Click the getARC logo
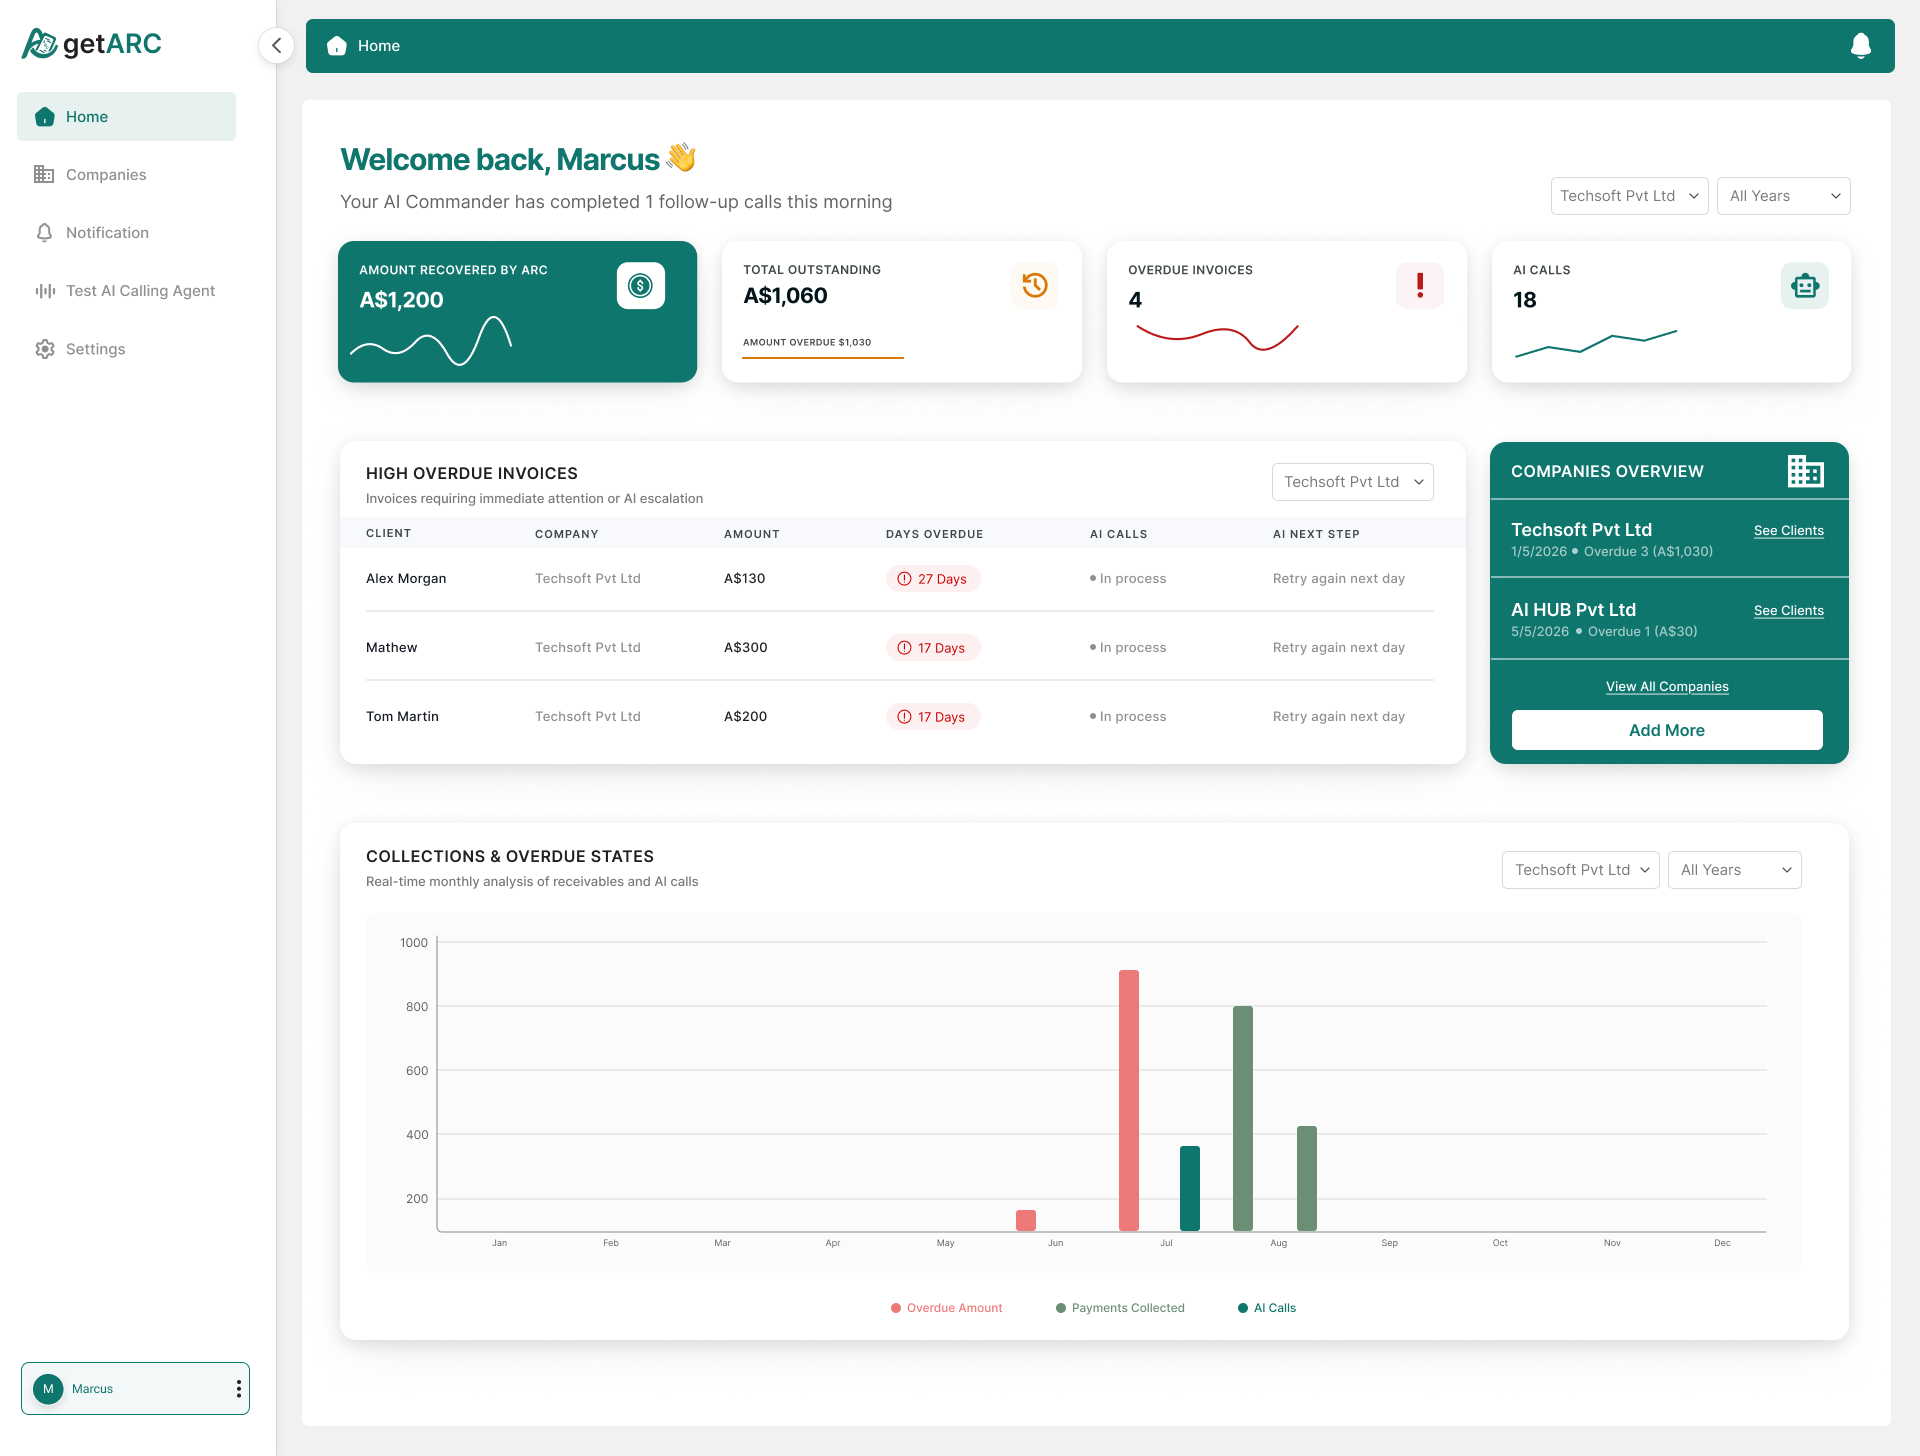Image resolution: width=1920 pixels, height=1456 pixels. tap(92, 44)
